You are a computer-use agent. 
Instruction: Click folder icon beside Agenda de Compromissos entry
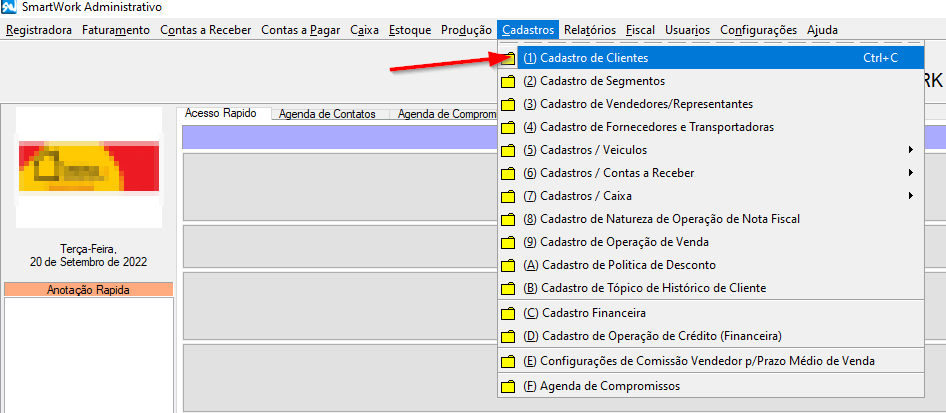point(508,386)
